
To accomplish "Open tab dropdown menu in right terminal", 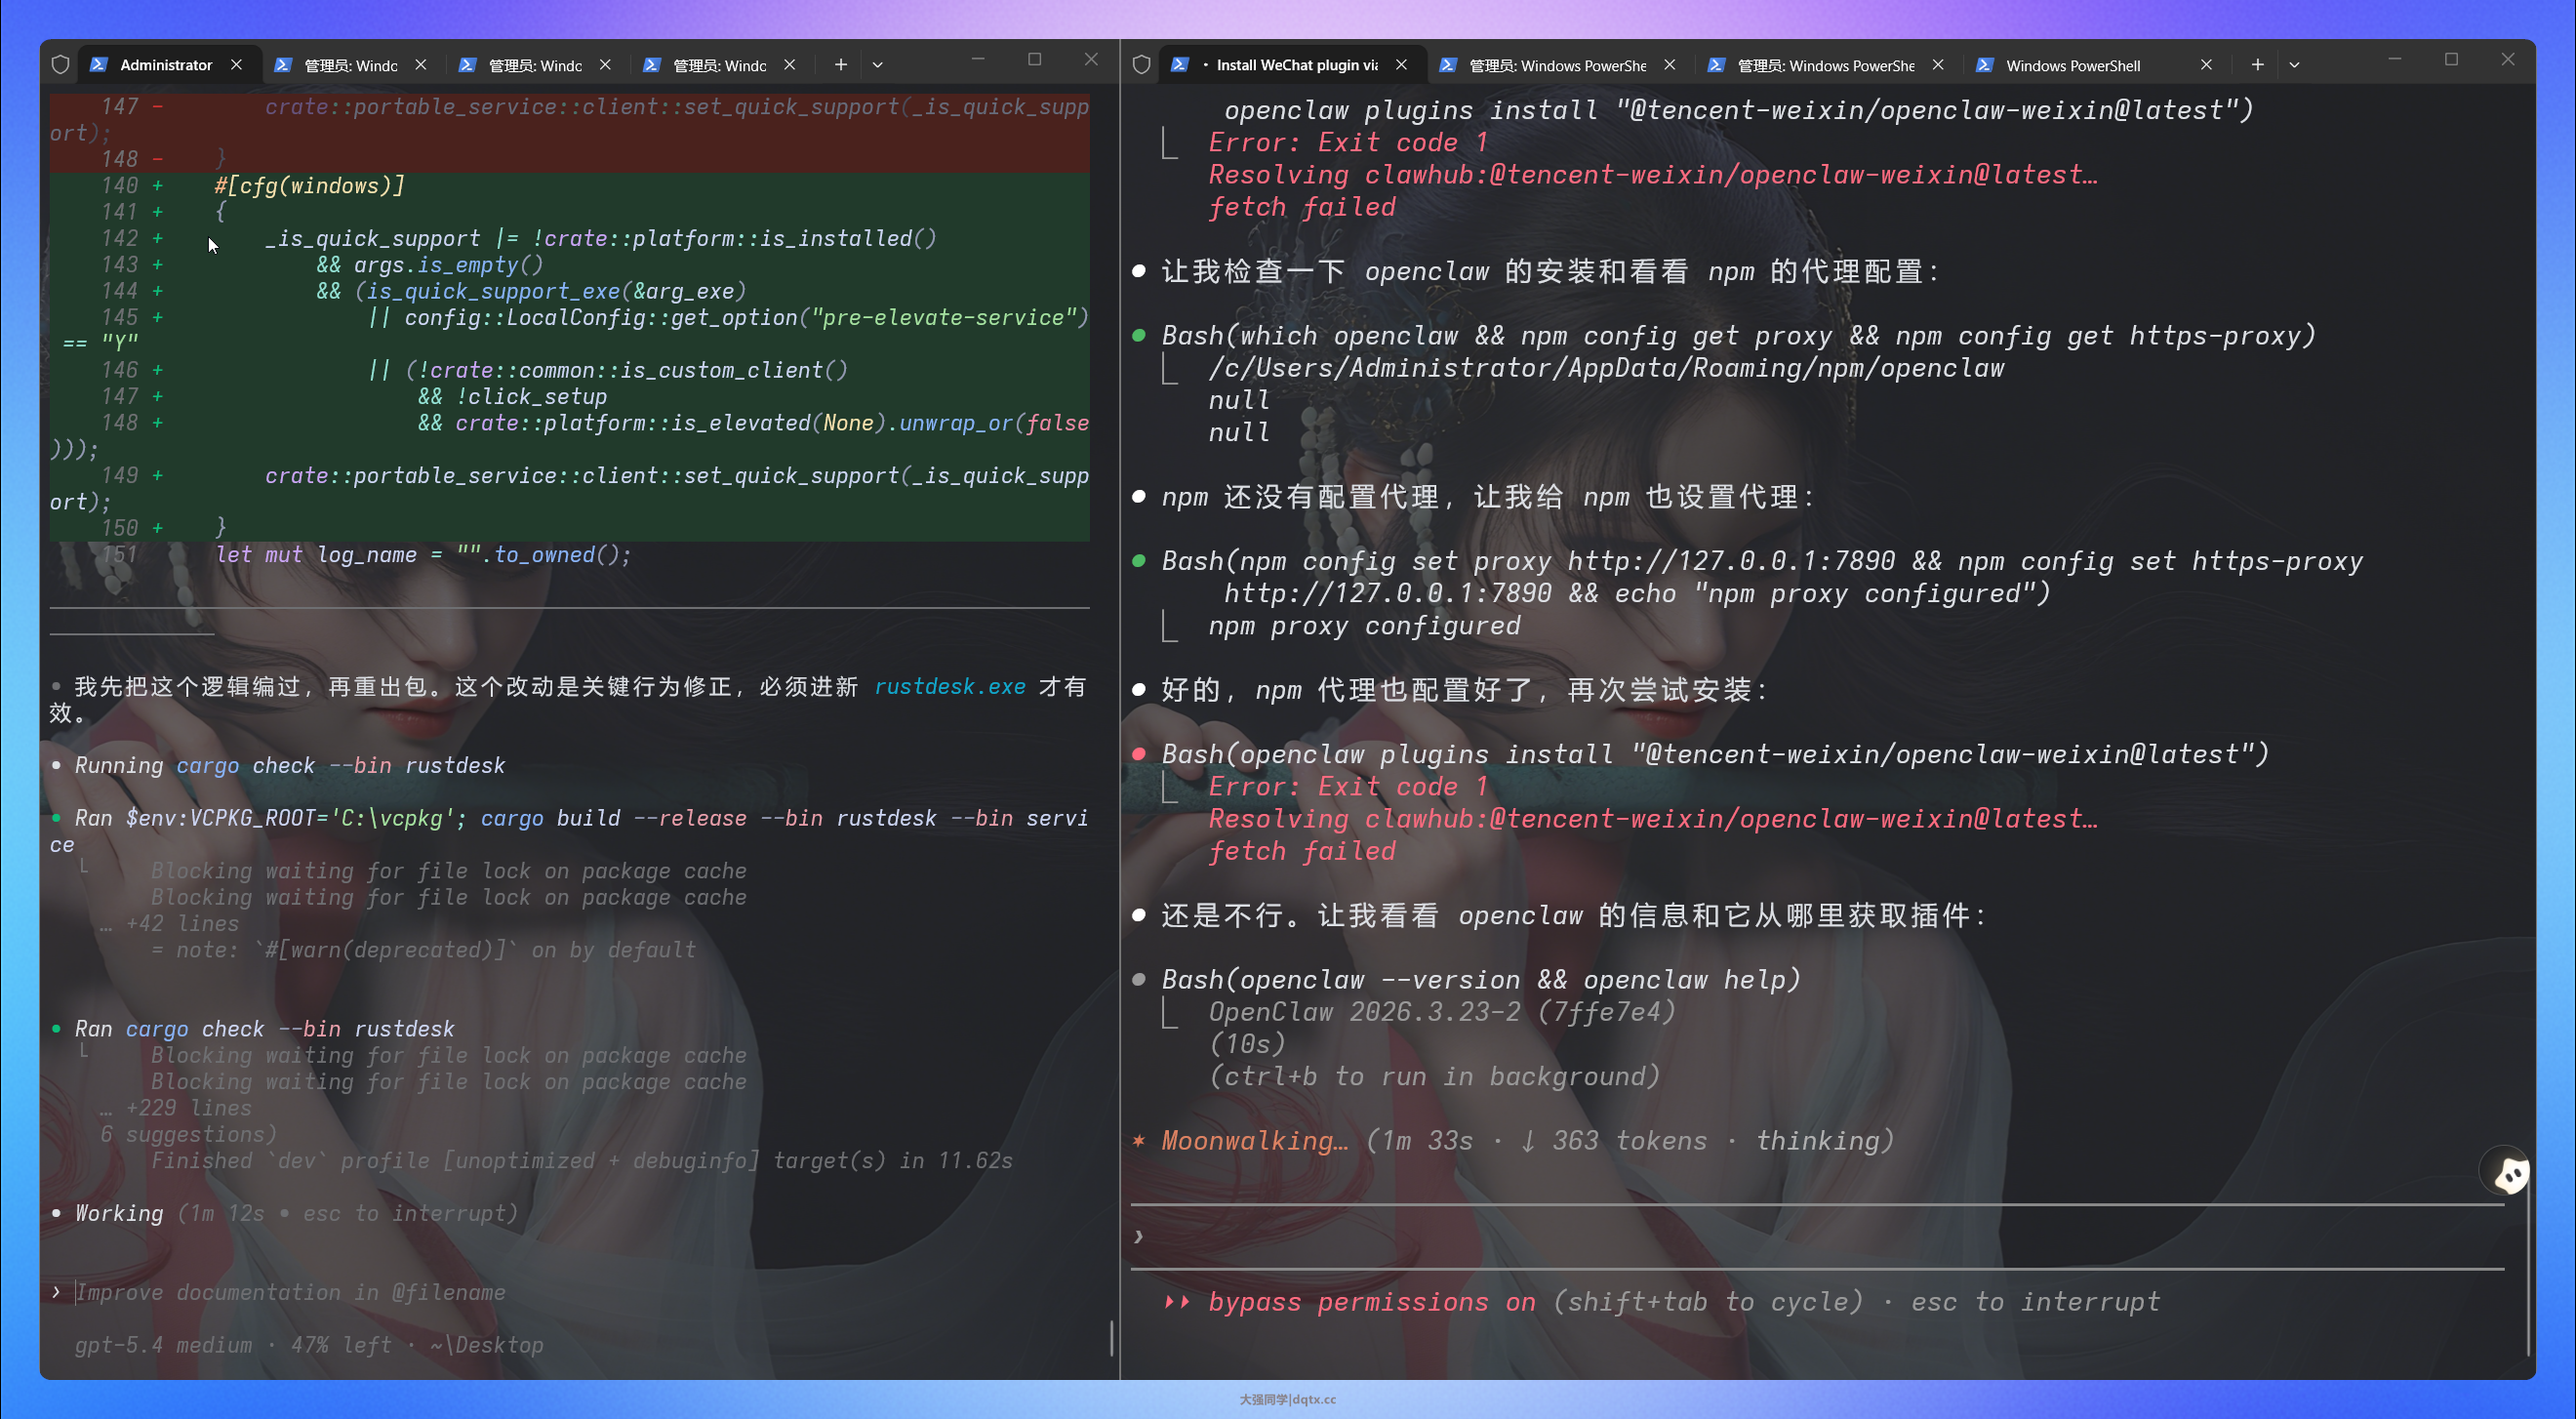I will click(2294, 65).
